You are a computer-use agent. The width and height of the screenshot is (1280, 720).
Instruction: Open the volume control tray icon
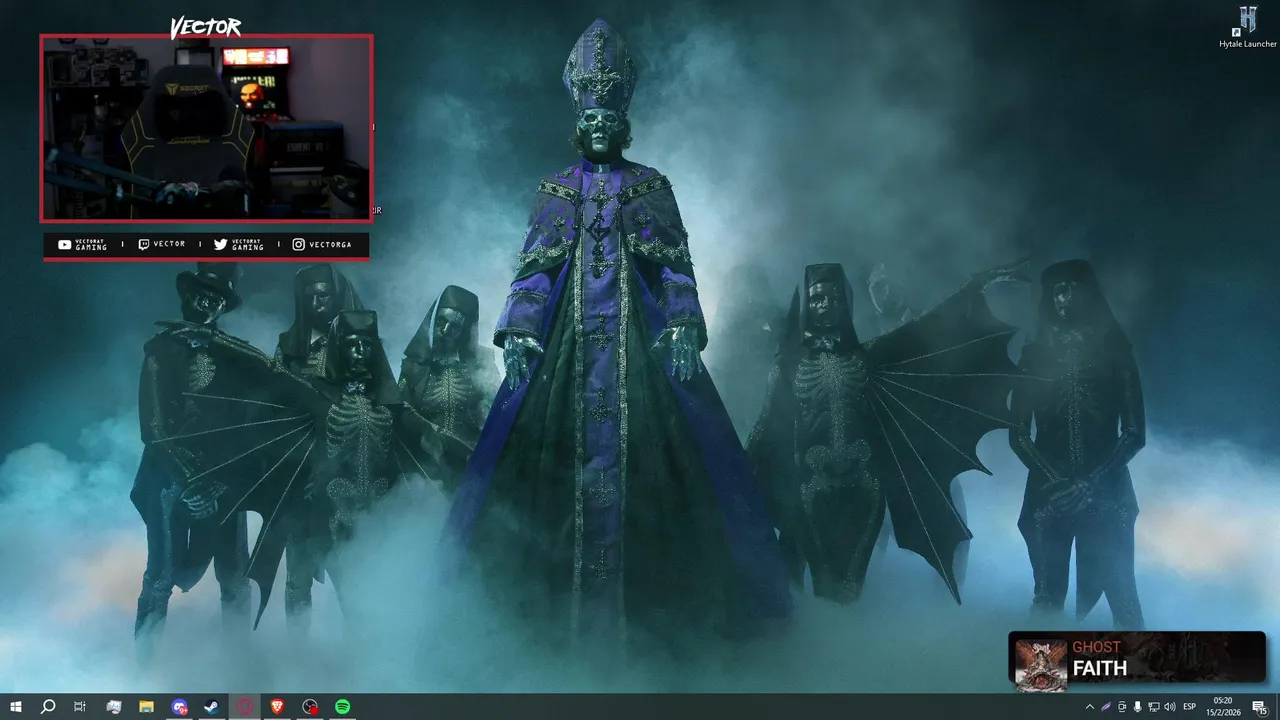coord(1170,707)
